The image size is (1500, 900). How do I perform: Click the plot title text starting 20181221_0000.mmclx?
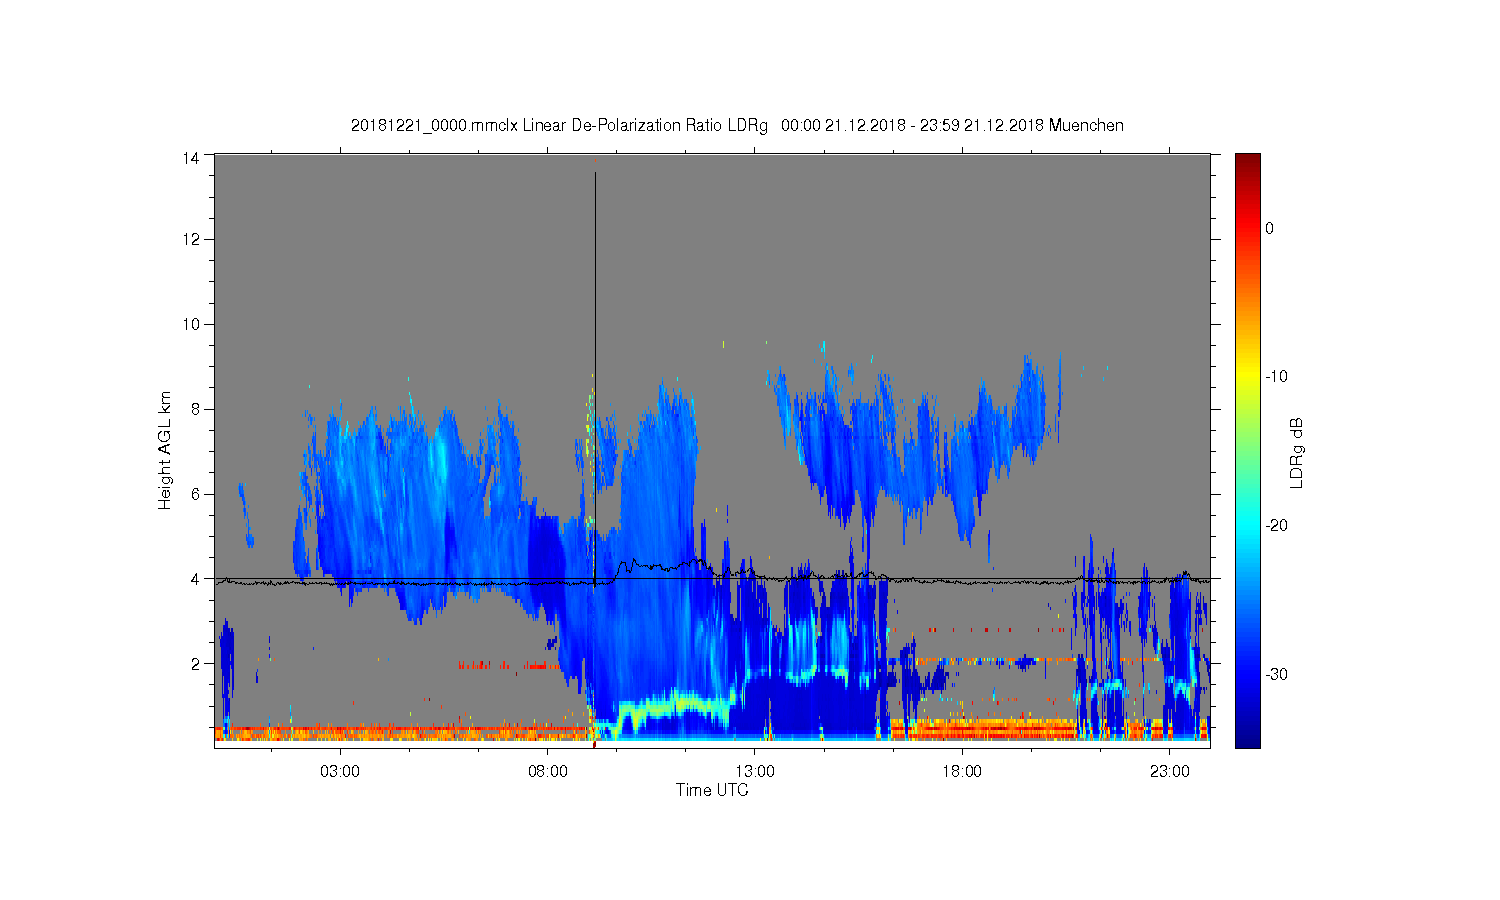tap(737, 125)
